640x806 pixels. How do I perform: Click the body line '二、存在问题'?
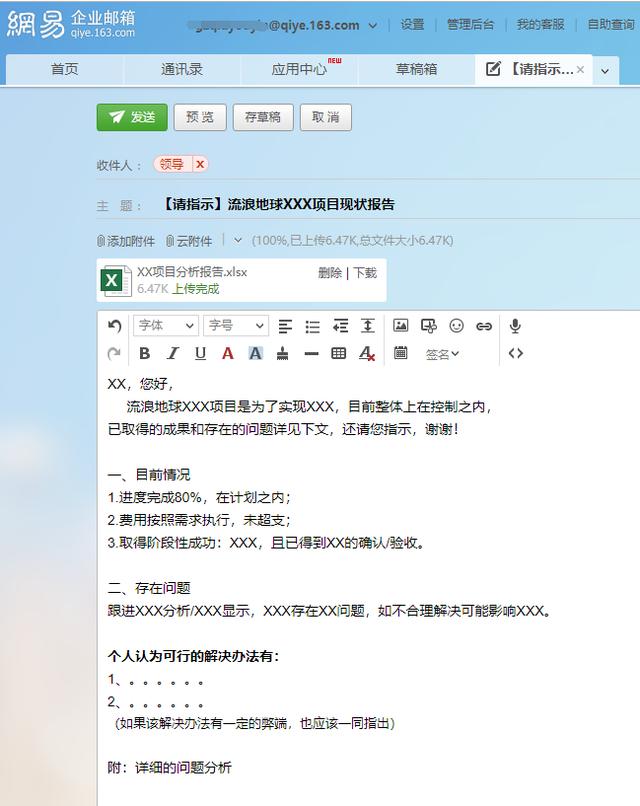coord(149,588)
